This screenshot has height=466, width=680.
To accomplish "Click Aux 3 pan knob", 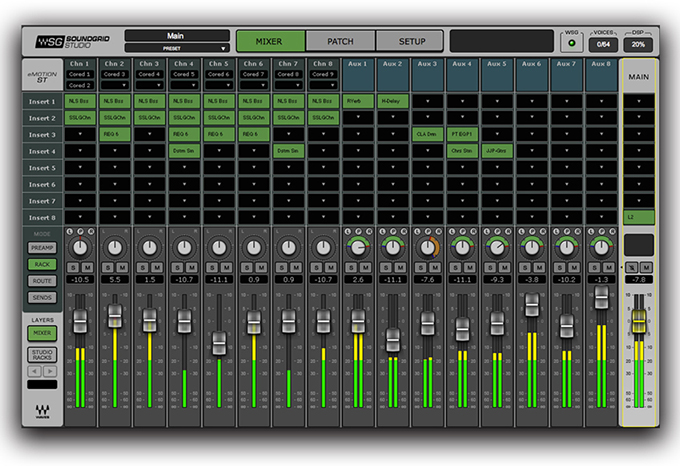I will [x=428, y=248].
